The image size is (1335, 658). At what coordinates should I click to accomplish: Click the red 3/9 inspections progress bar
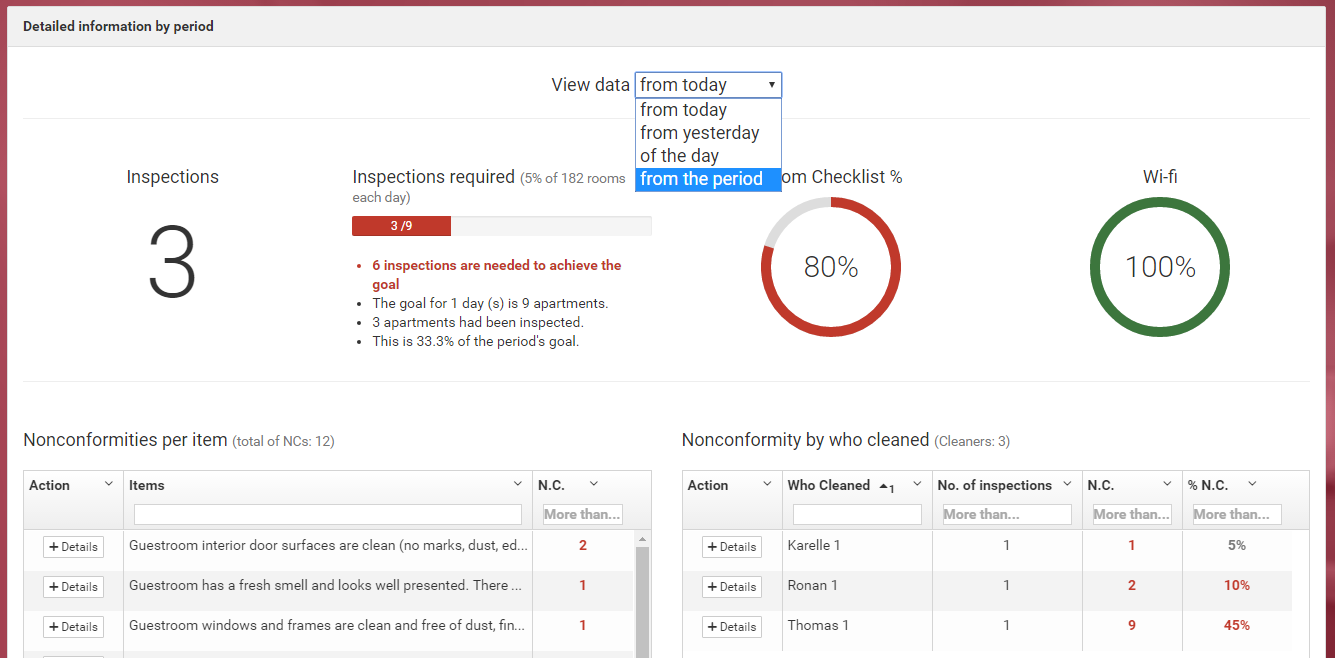coord(401,226)
